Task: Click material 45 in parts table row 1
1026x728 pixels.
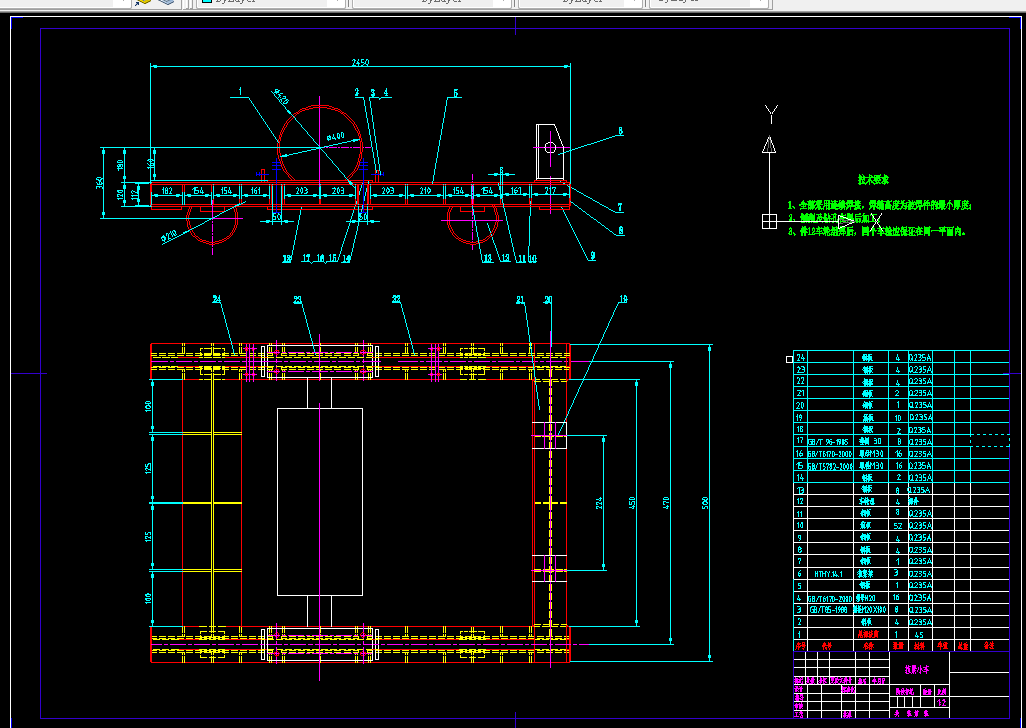Action: point(919,634)
